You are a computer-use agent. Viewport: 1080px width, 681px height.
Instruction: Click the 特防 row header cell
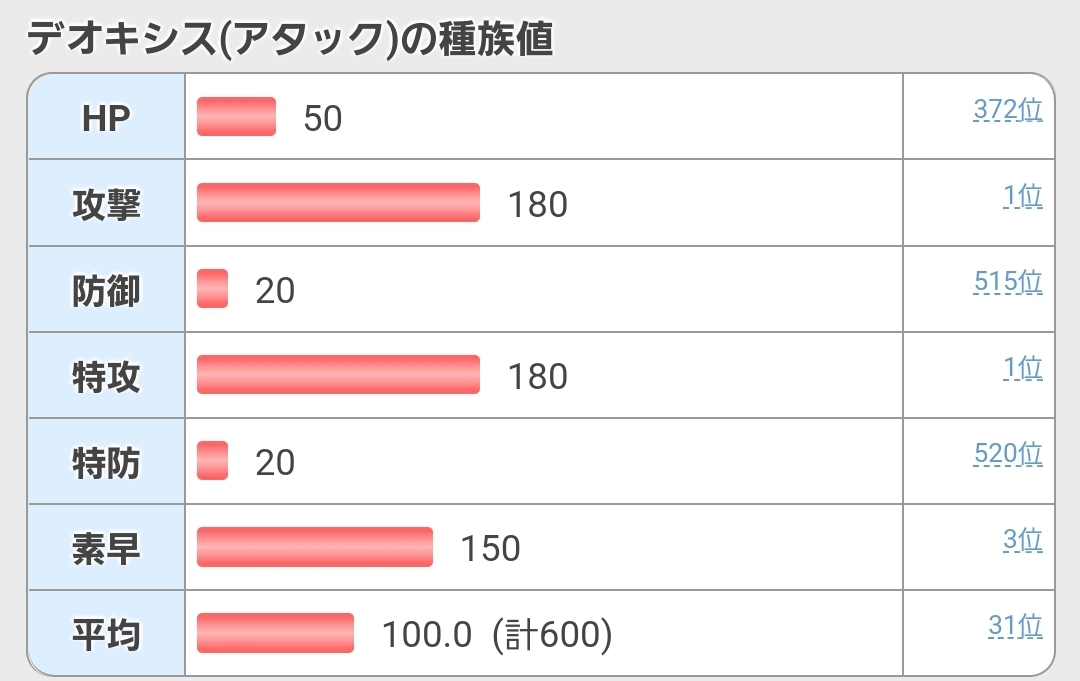pyautogui.click(x=106, y=462)
